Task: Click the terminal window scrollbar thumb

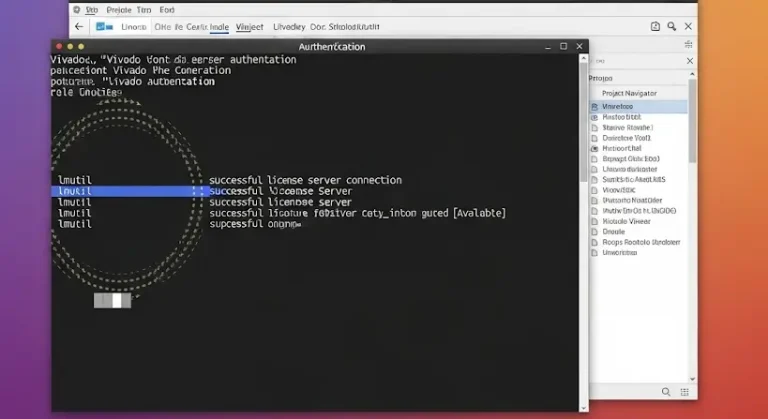Action: 583,123
